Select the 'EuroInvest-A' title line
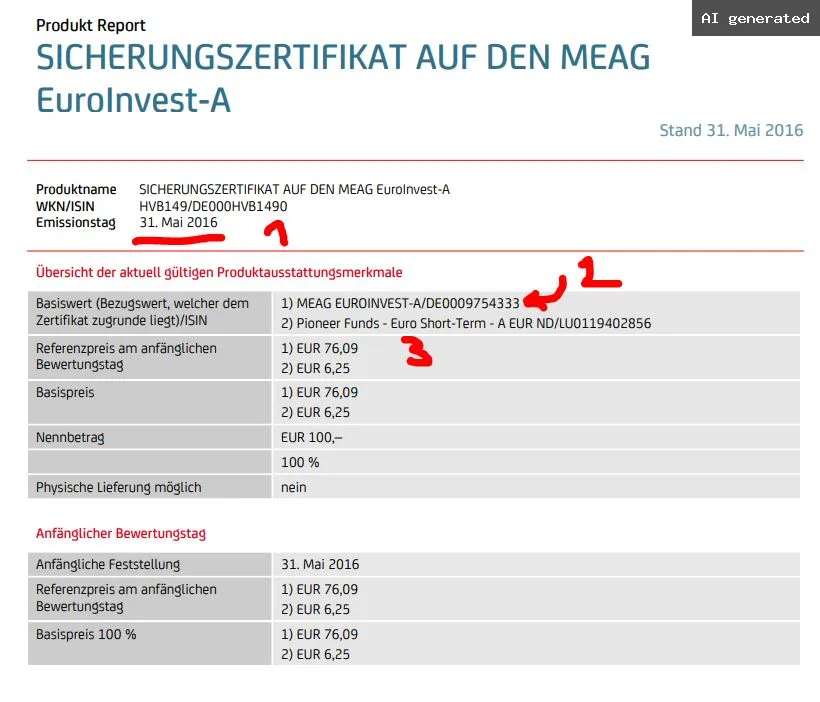820x702 pixels. [x=133, y=100]
